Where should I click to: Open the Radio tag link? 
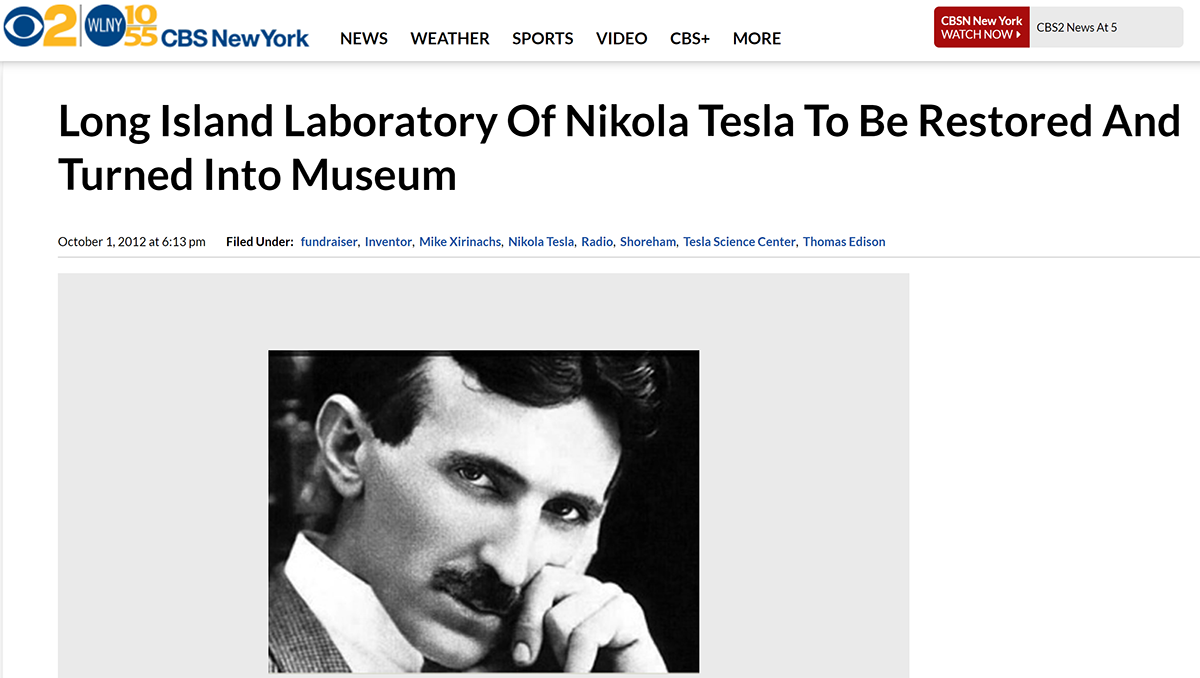[596, 242]
